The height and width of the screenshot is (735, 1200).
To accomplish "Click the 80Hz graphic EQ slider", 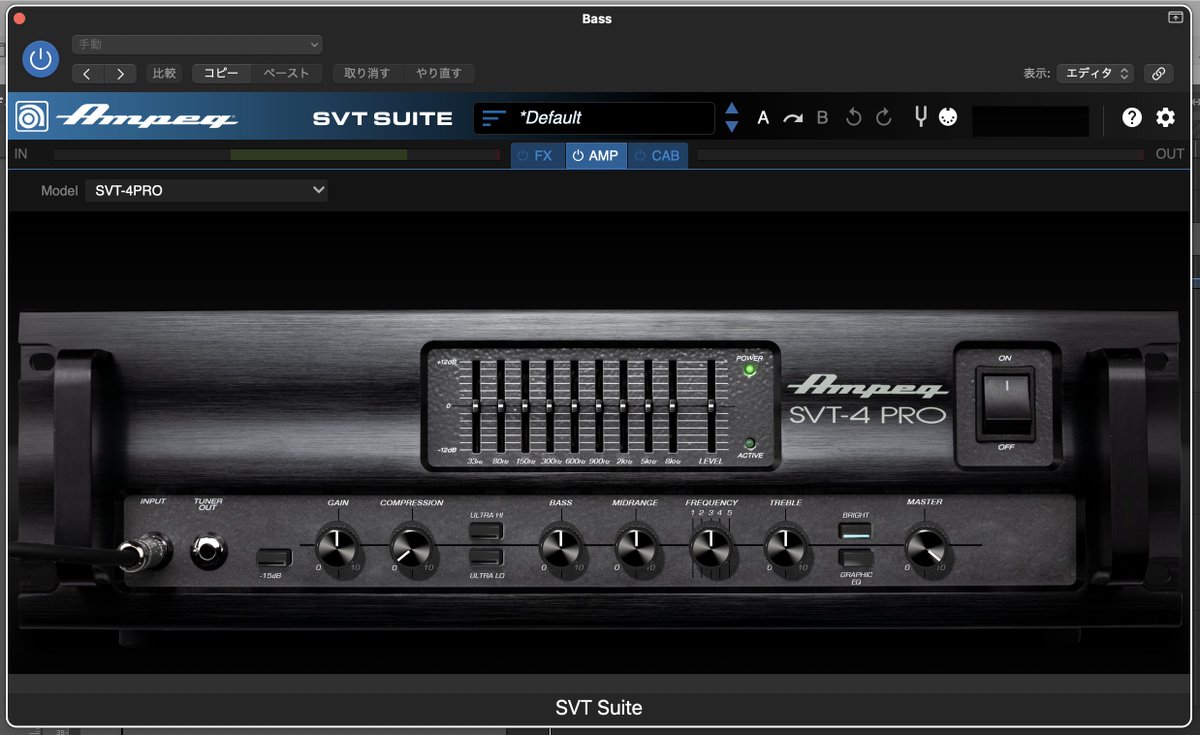I will [501, 405].
